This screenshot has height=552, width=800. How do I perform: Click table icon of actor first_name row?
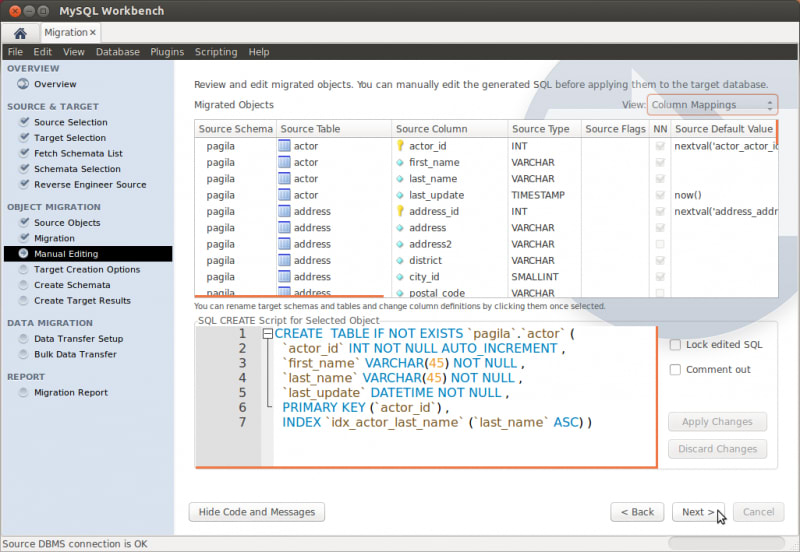(284, 162)
